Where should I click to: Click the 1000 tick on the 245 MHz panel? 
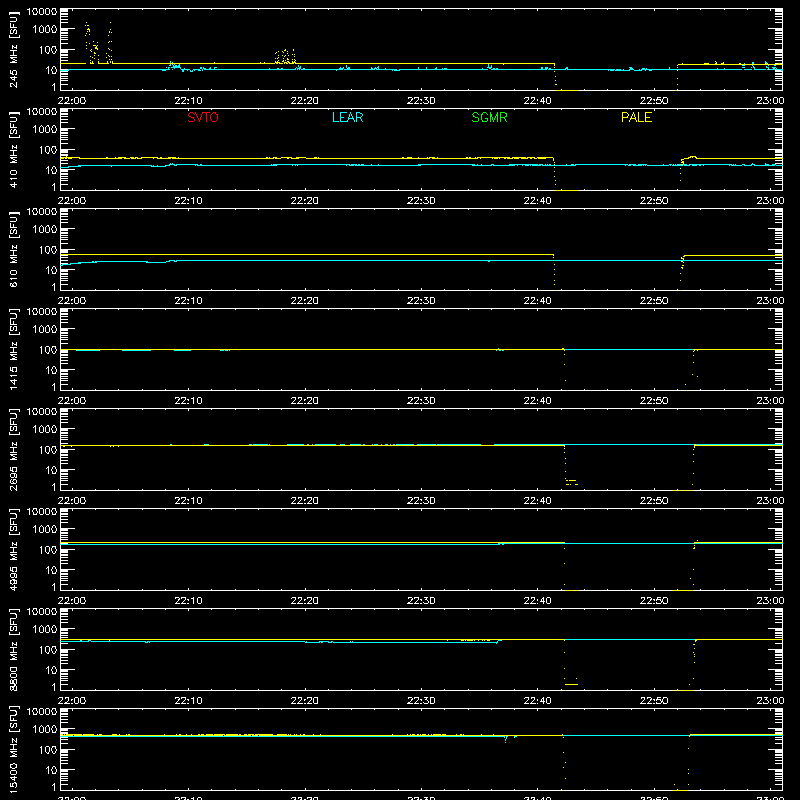coord(45,29)
